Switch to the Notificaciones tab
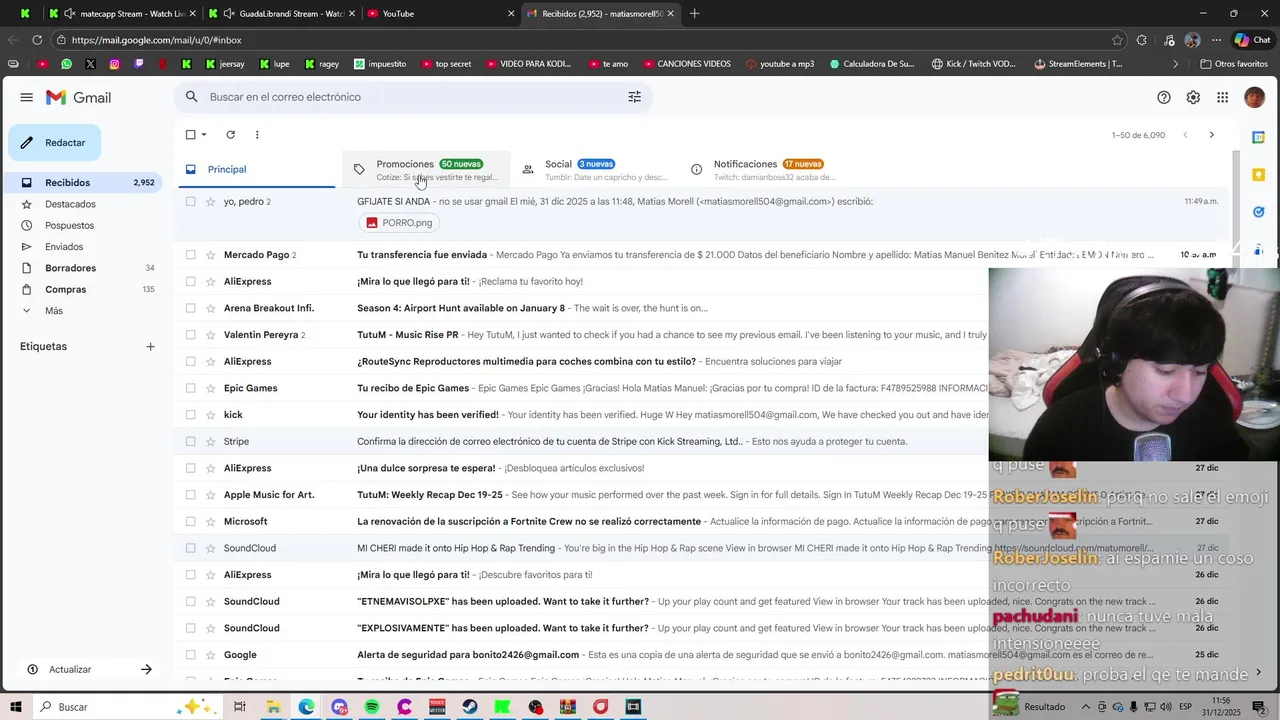 (763, 169)
